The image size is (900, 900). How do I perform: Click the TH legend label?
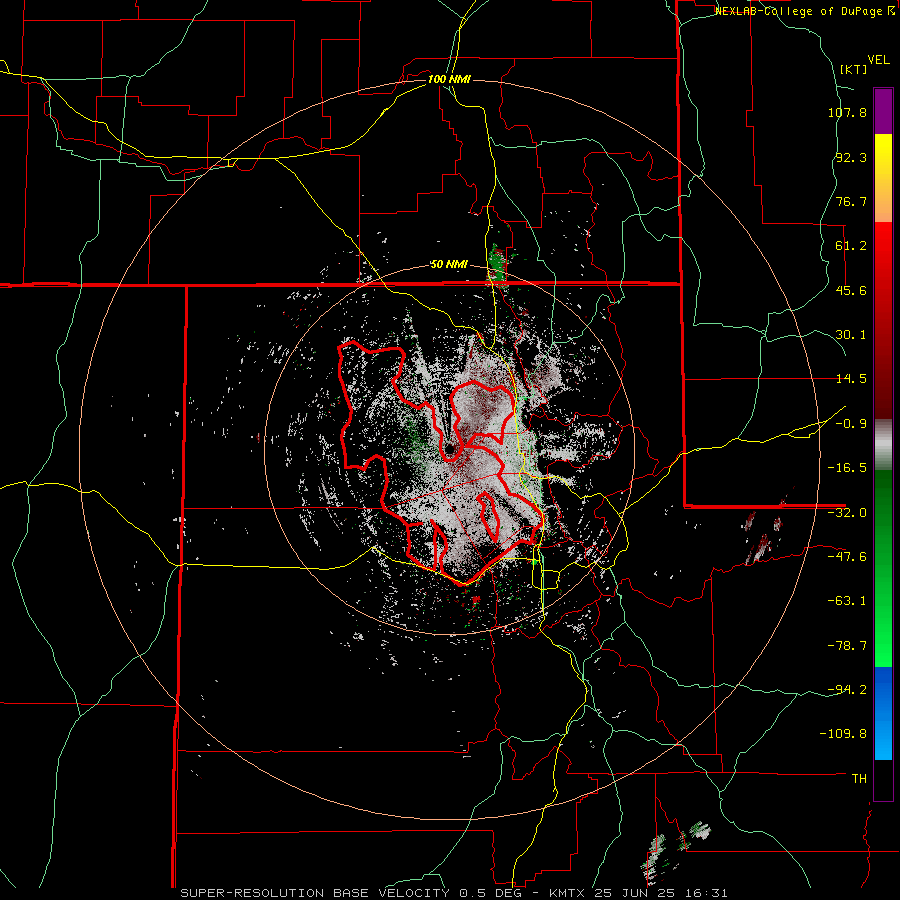(859, 779)
